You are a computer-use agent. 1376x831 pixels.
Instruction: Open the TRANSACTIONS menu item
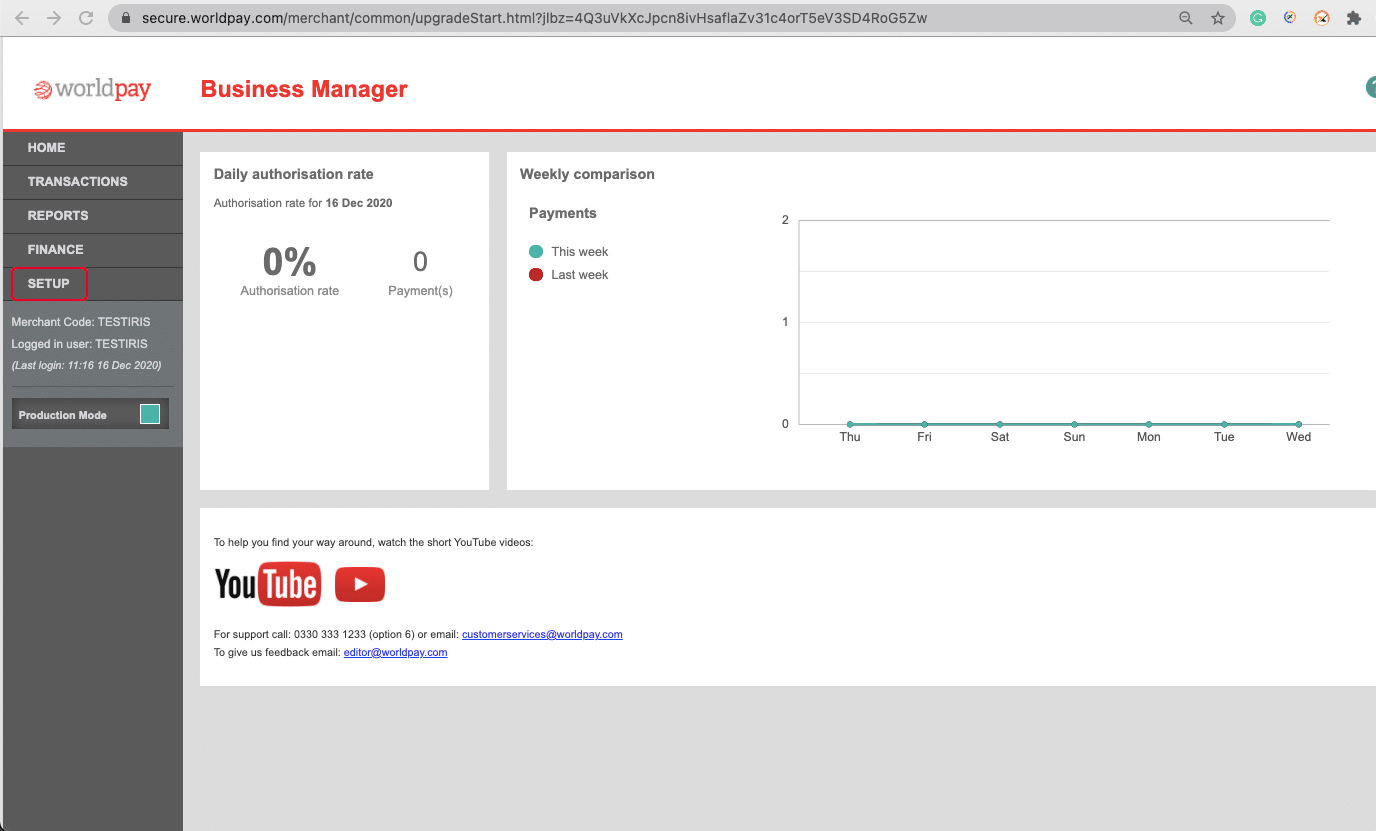(78, 182)
